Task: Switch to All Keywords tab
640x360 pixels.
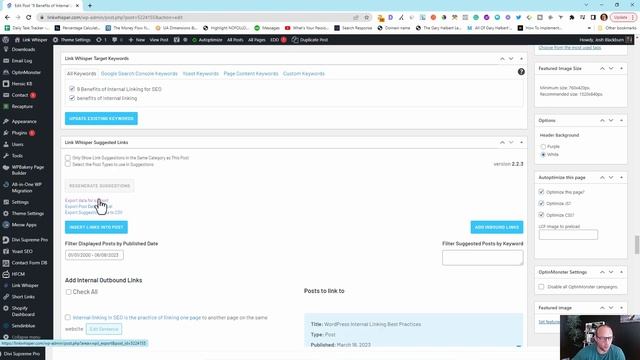Action: (82, 74)
